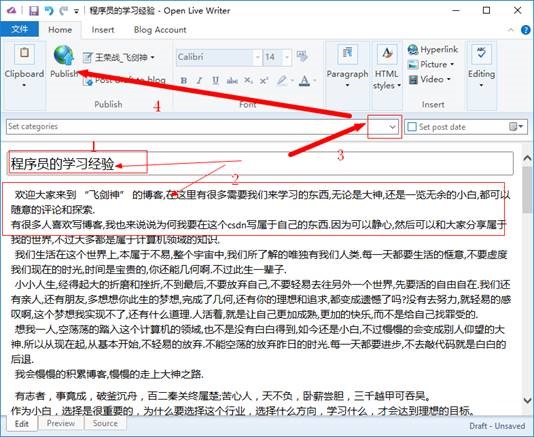Screen dimensions: 534x437
Task: Switch to the Preview view tab
Action: pyautogui.click(x=61, y=423)
